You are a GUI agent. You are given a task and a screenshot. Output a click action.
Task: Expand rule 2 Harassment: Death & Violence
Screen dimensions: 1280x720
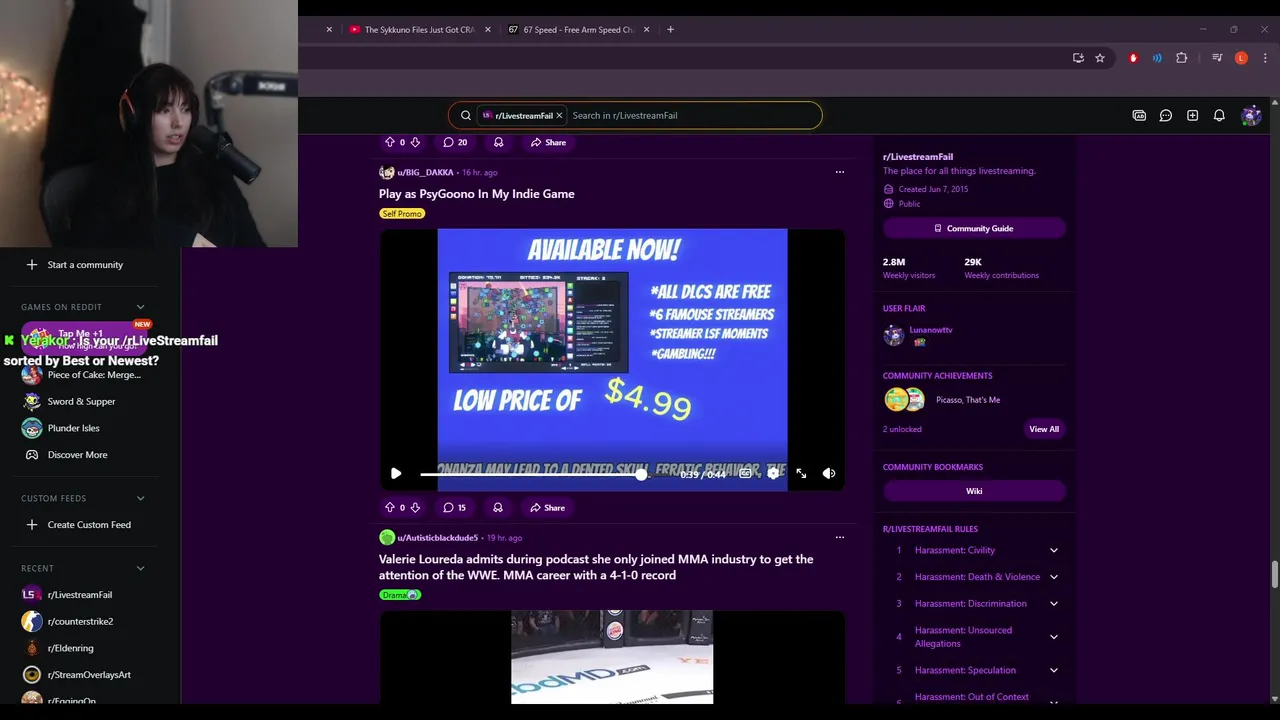(1054, 577)
